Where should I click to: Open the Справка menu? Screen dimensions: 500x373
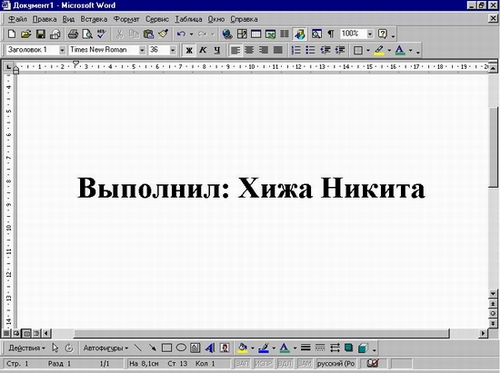pyautogui.click(x=244, y=19)
